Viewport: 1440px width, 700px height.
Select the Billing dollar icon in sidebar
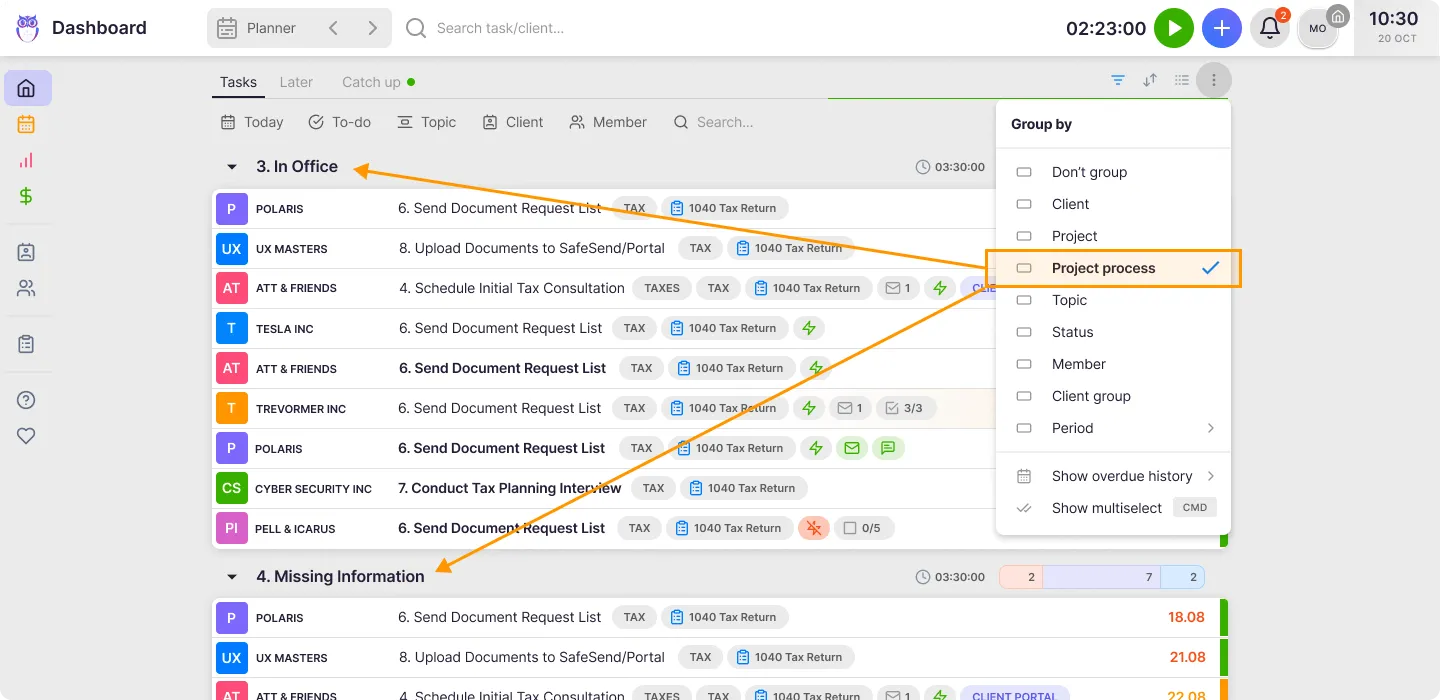[x=25, y=196]
